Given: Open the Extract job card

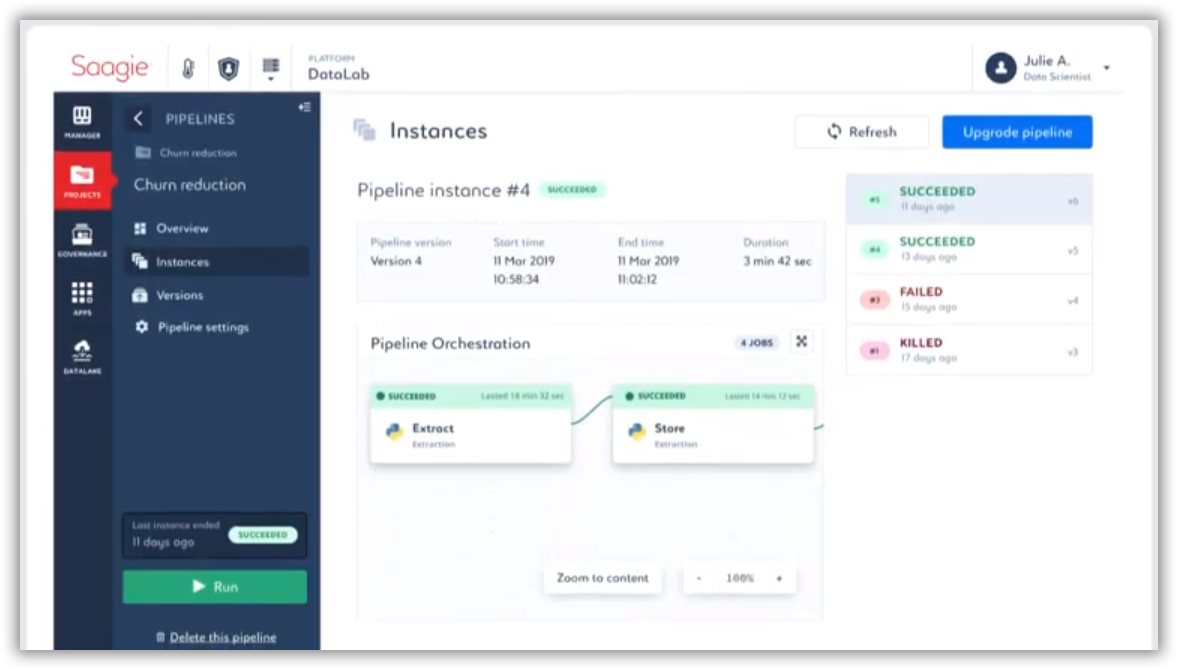Looking at the screenshot, I should click(x=470, y=424).
